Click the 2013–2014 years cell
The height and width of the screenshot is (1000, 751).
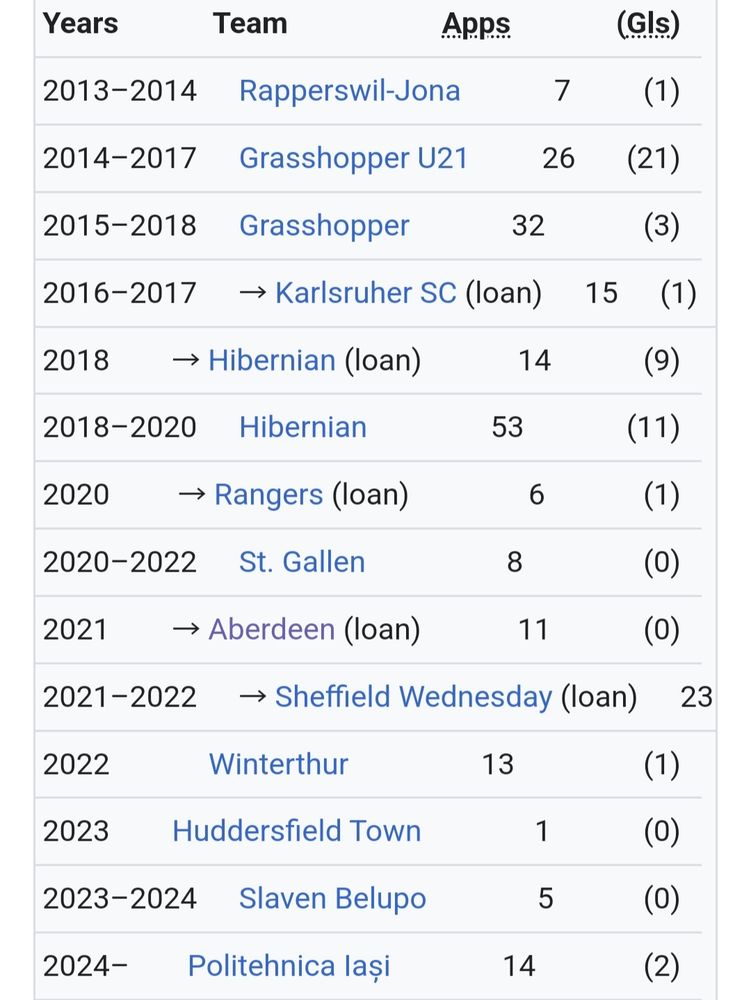[x=120, y=91]
